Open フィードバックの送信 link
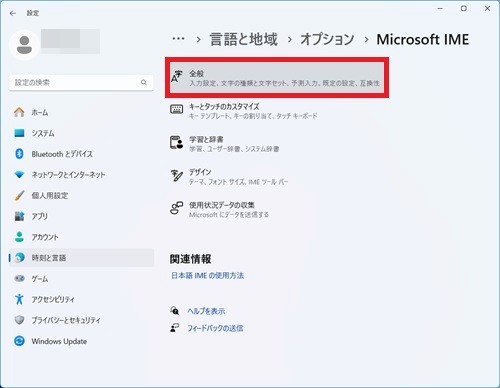The height and width of the screenshot is (388, 500). (215, 328)
